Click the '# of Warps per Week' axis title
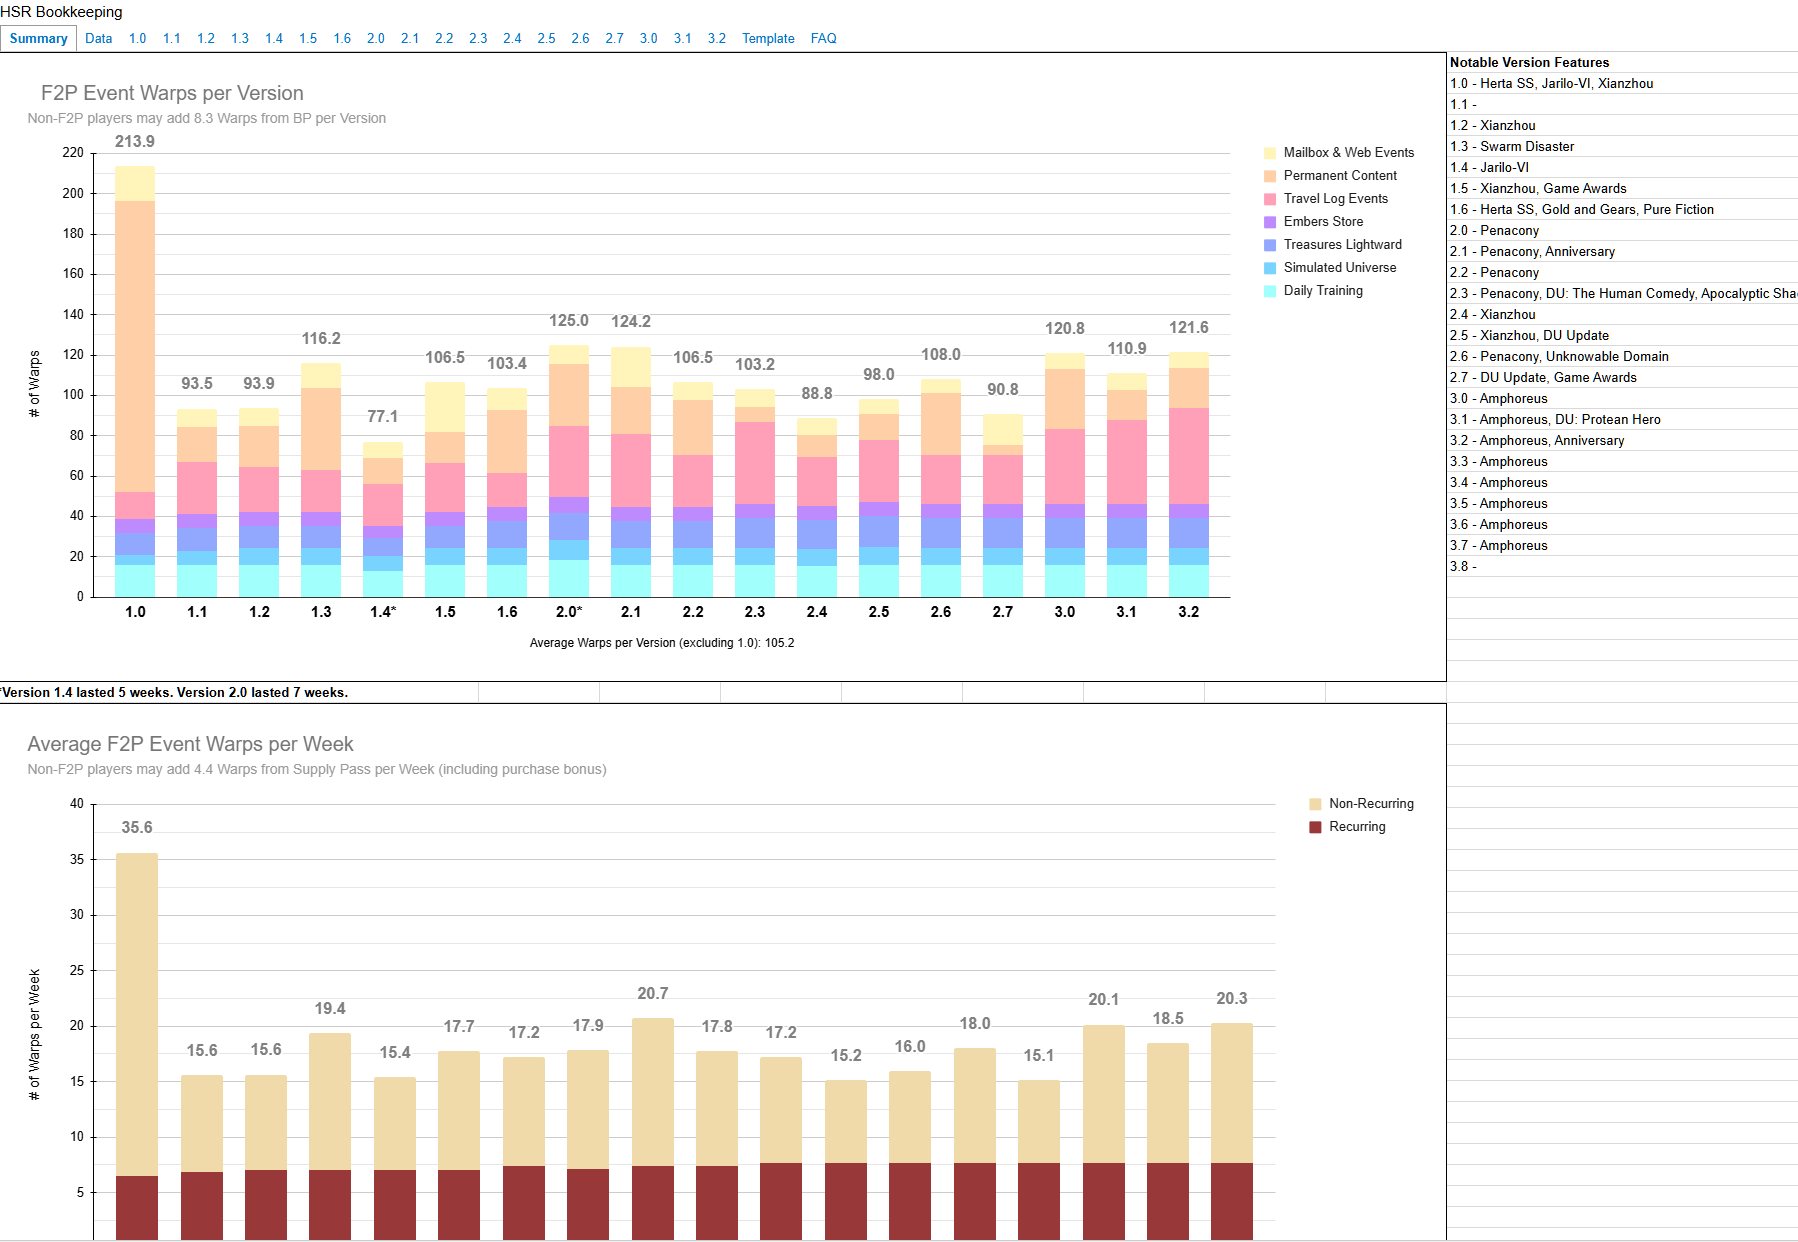Image resolution: width=1798 pixels, height=1242 pixels. [x=35, y=1035]
